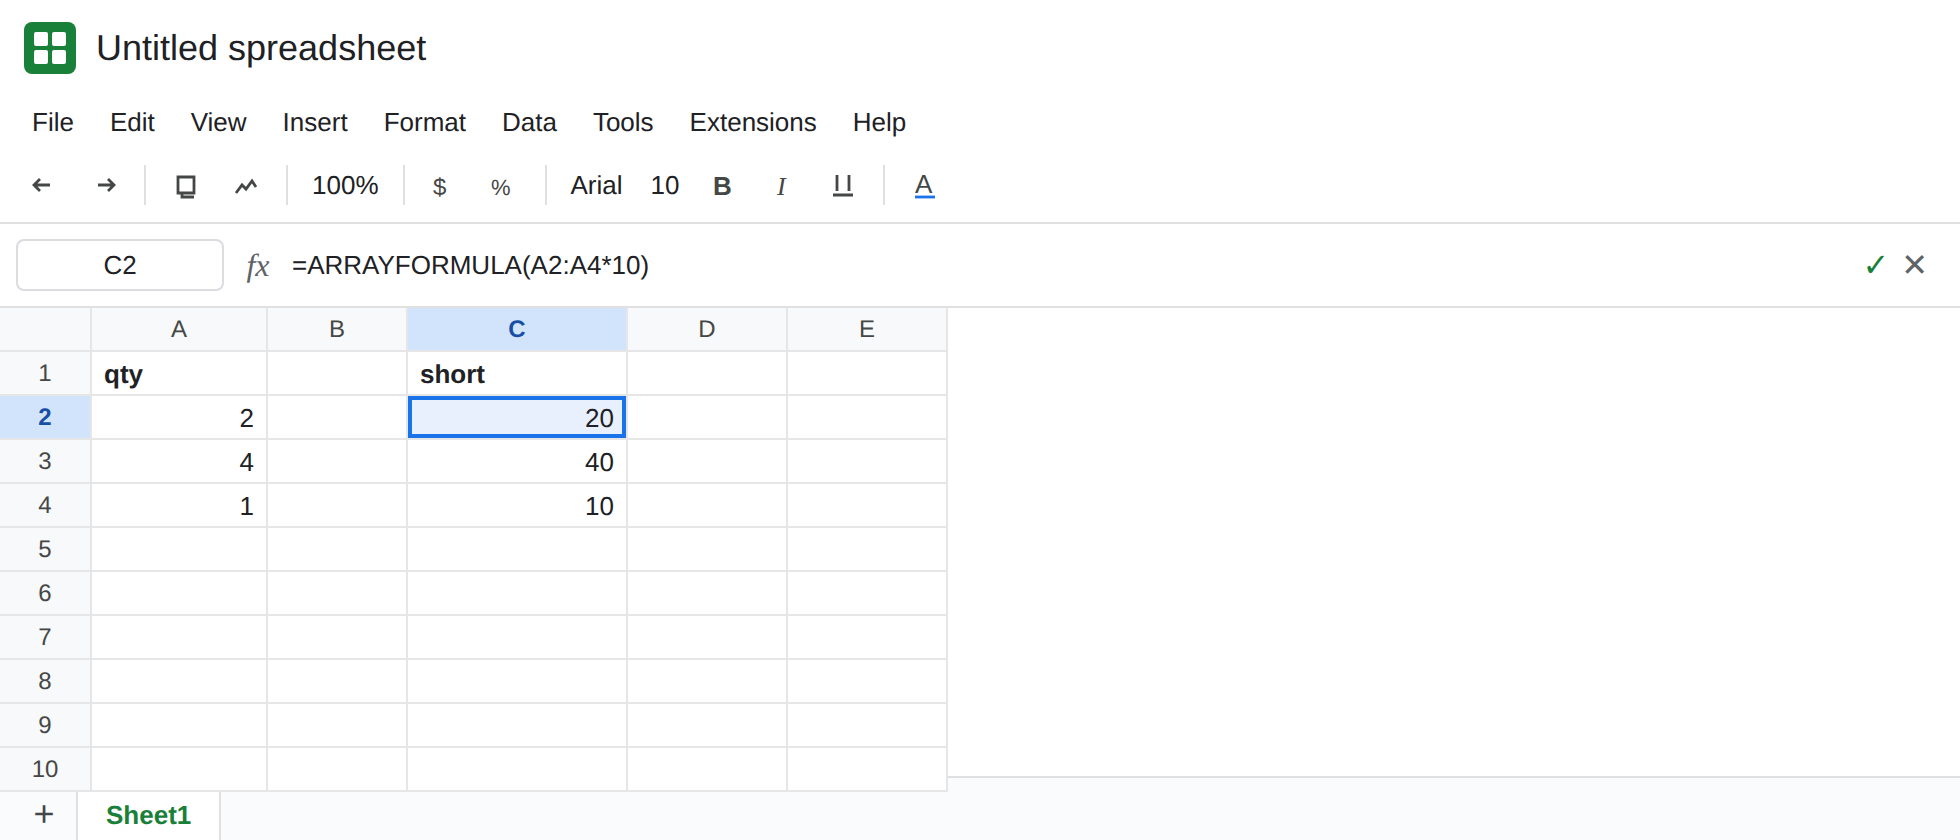Open the Arial font dropdown
The width and height of the screenshot is (1960, 840).
click(x=596, y=186)
